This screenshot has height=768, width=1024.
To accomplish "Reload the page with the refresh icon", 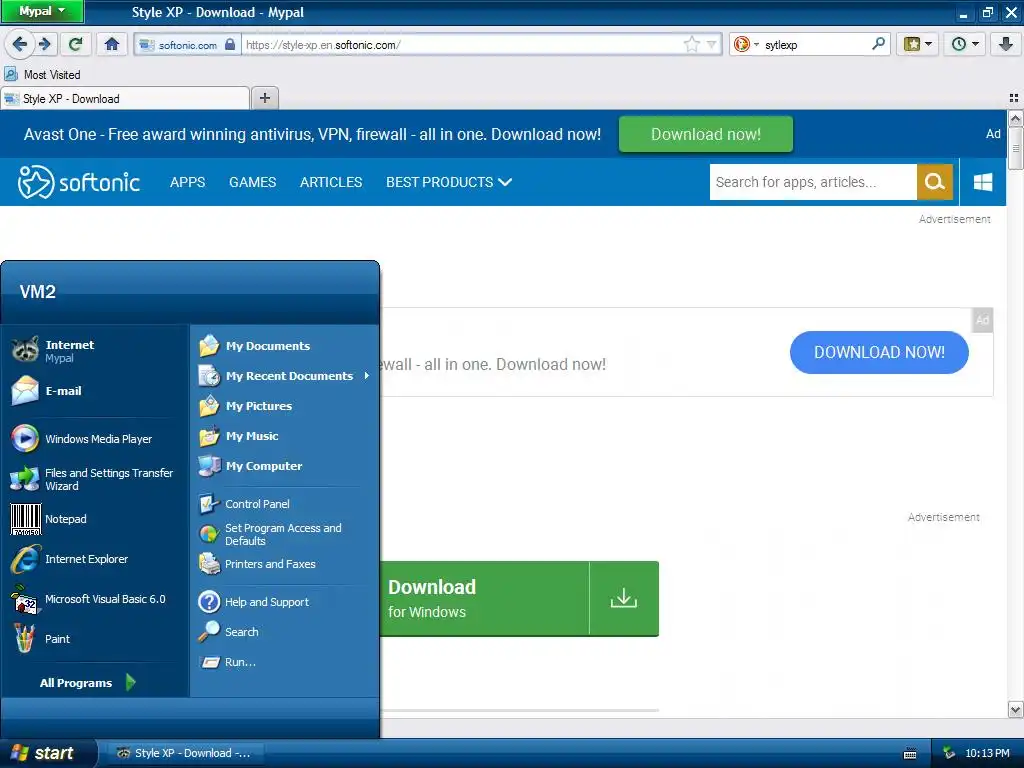I will point(76,44).
